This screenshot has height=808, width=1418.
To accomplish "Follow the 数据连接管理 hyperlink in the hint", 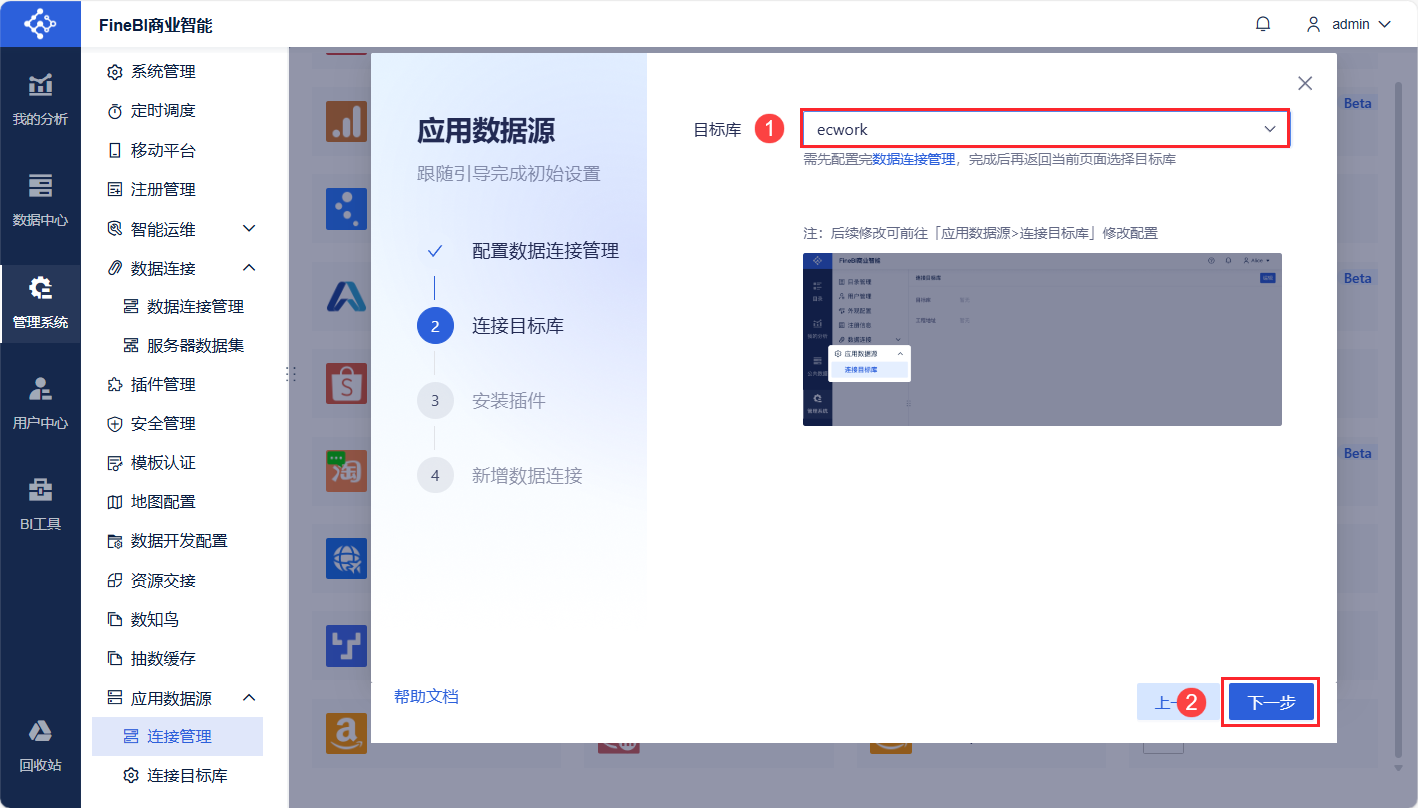I will pos(914,159).
